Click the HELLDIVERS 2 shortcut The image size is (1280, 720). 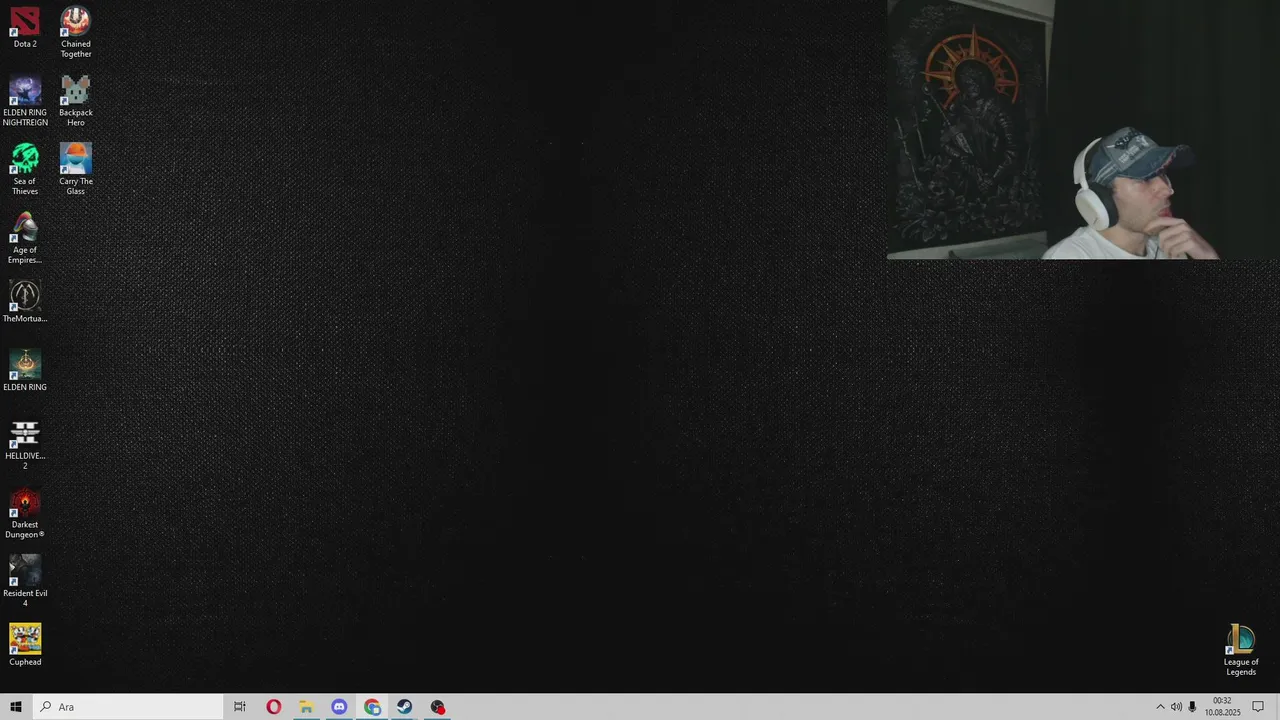point(25,445)
